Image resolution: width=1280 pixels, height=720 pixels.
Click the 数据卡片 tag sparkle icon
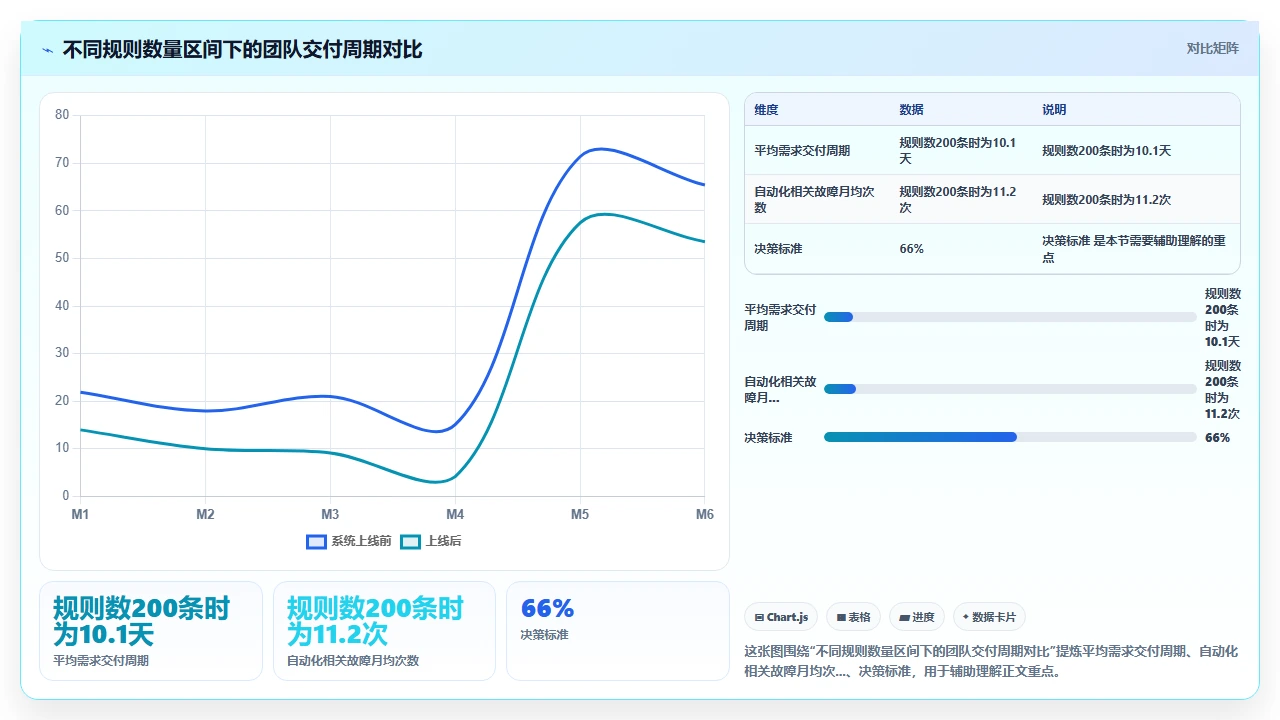pos(965,617)
